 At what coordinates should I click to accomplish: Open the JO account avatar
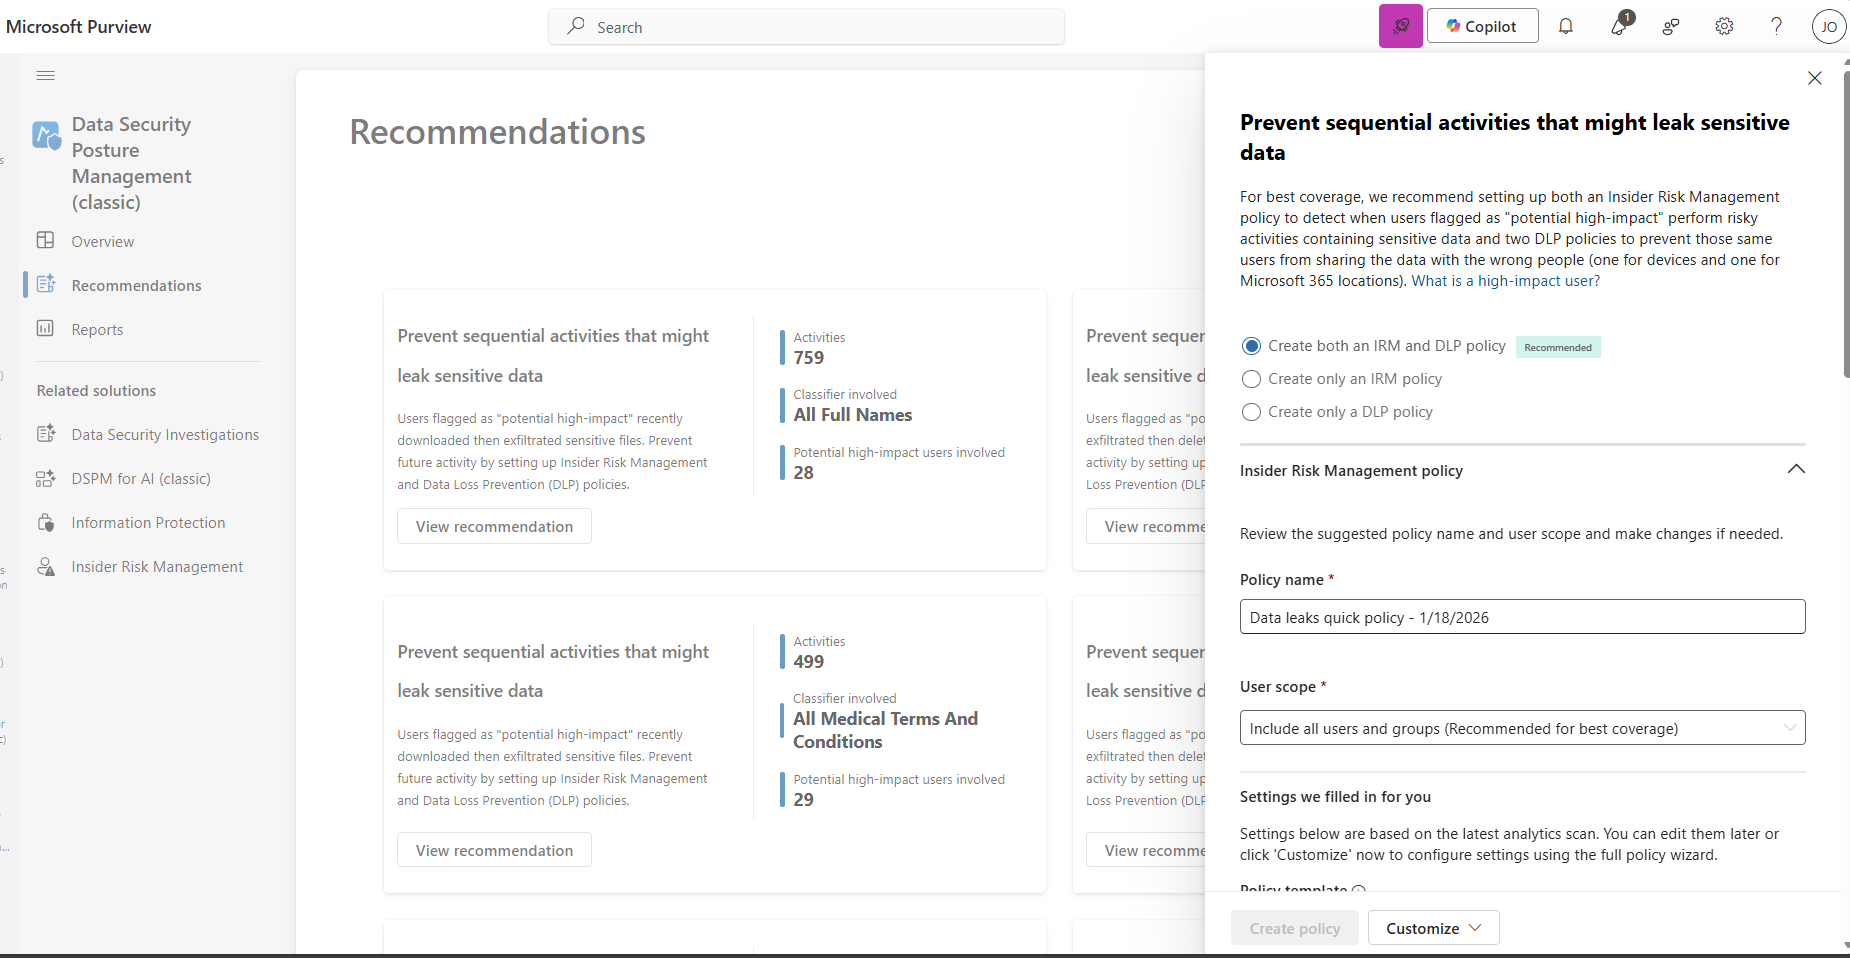[1829, 26]
